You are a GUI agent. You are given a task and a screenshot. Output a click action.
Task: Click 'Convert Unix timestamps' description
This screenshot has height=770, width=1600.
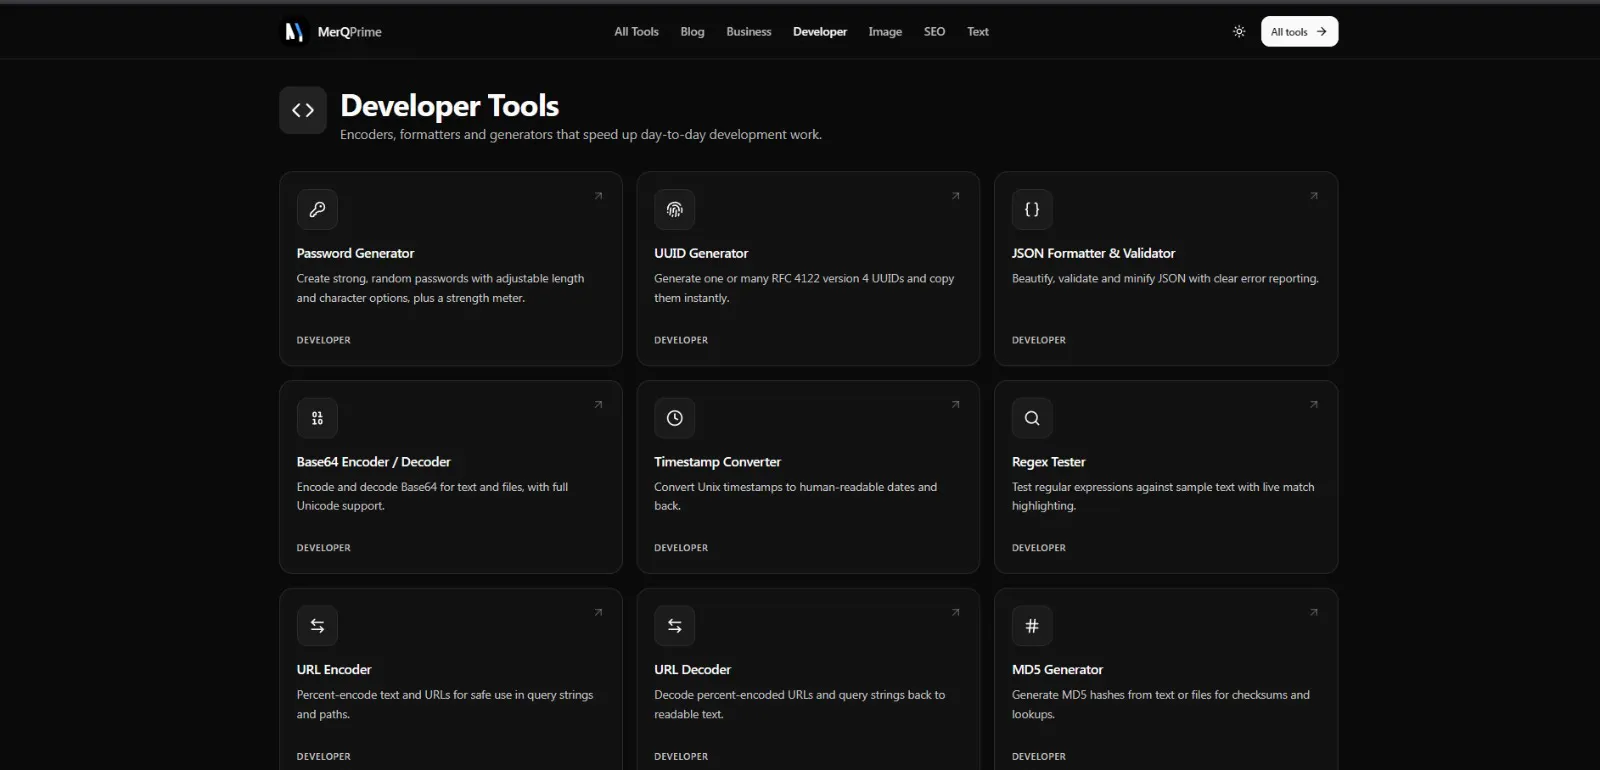(x=795, y=496)
